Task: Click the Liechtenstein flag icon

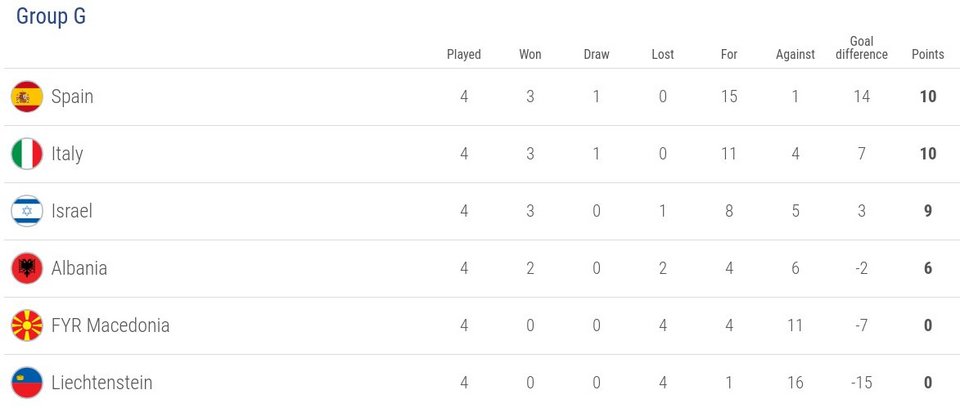Action: pyautogui.click(x=27, y=383)
